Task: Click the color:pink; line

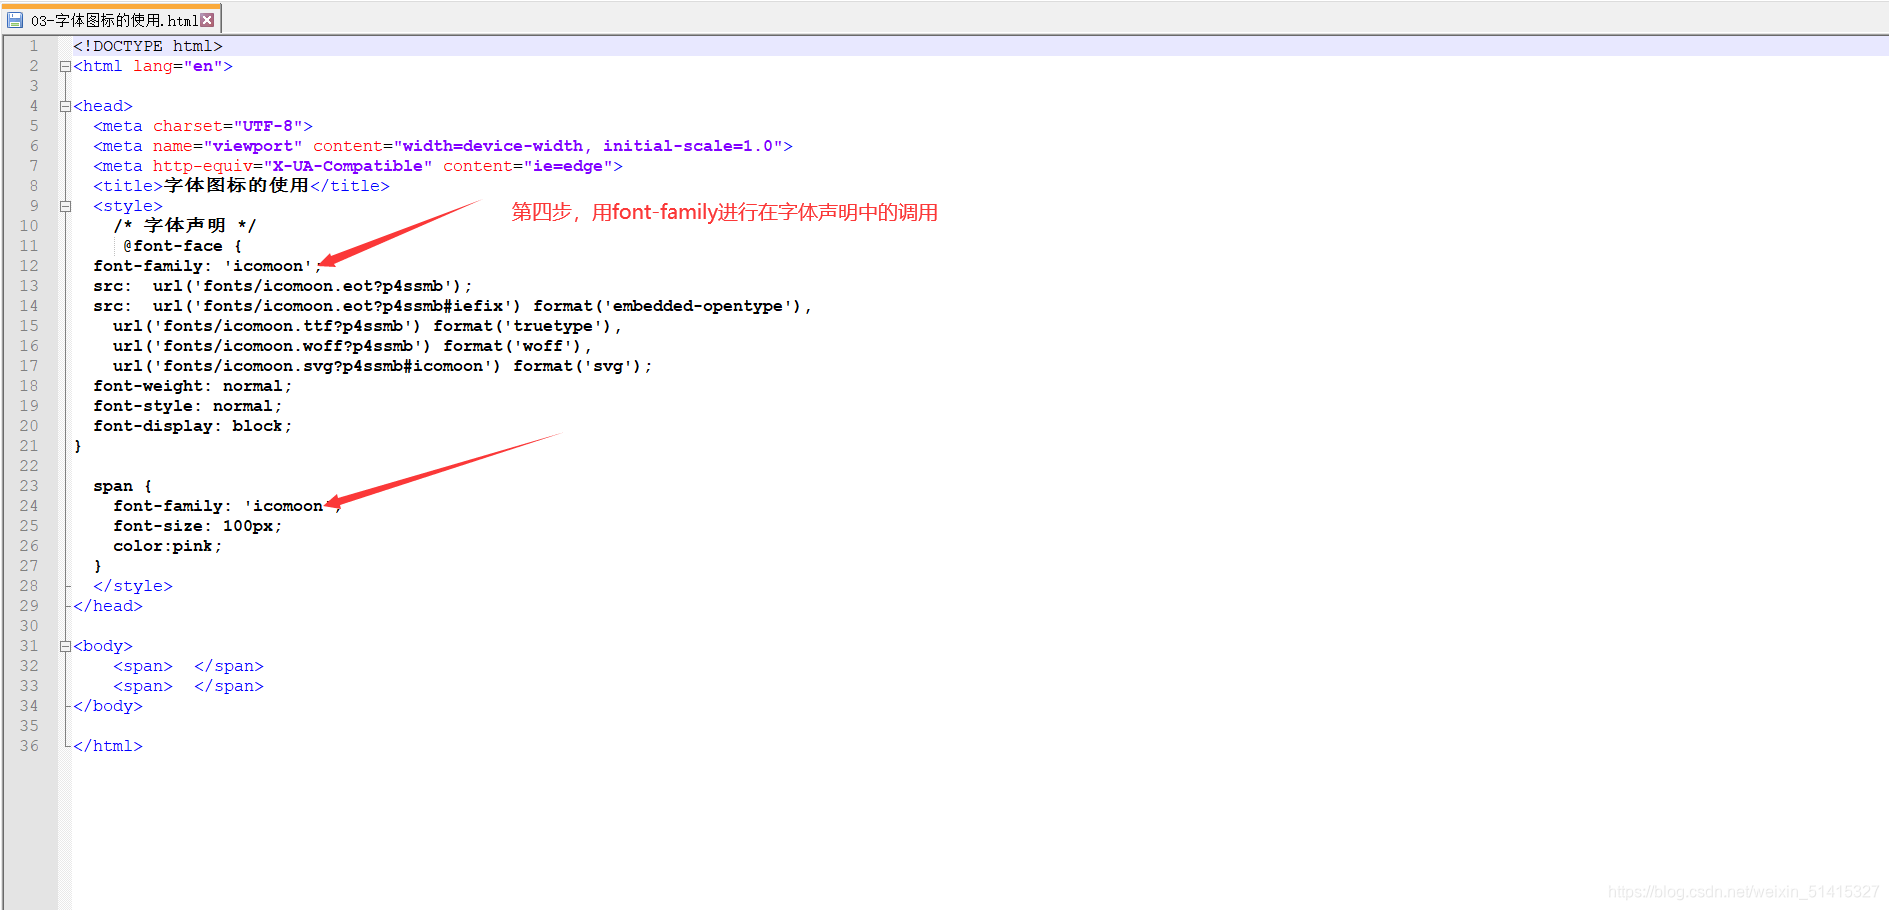Action: 168,546
